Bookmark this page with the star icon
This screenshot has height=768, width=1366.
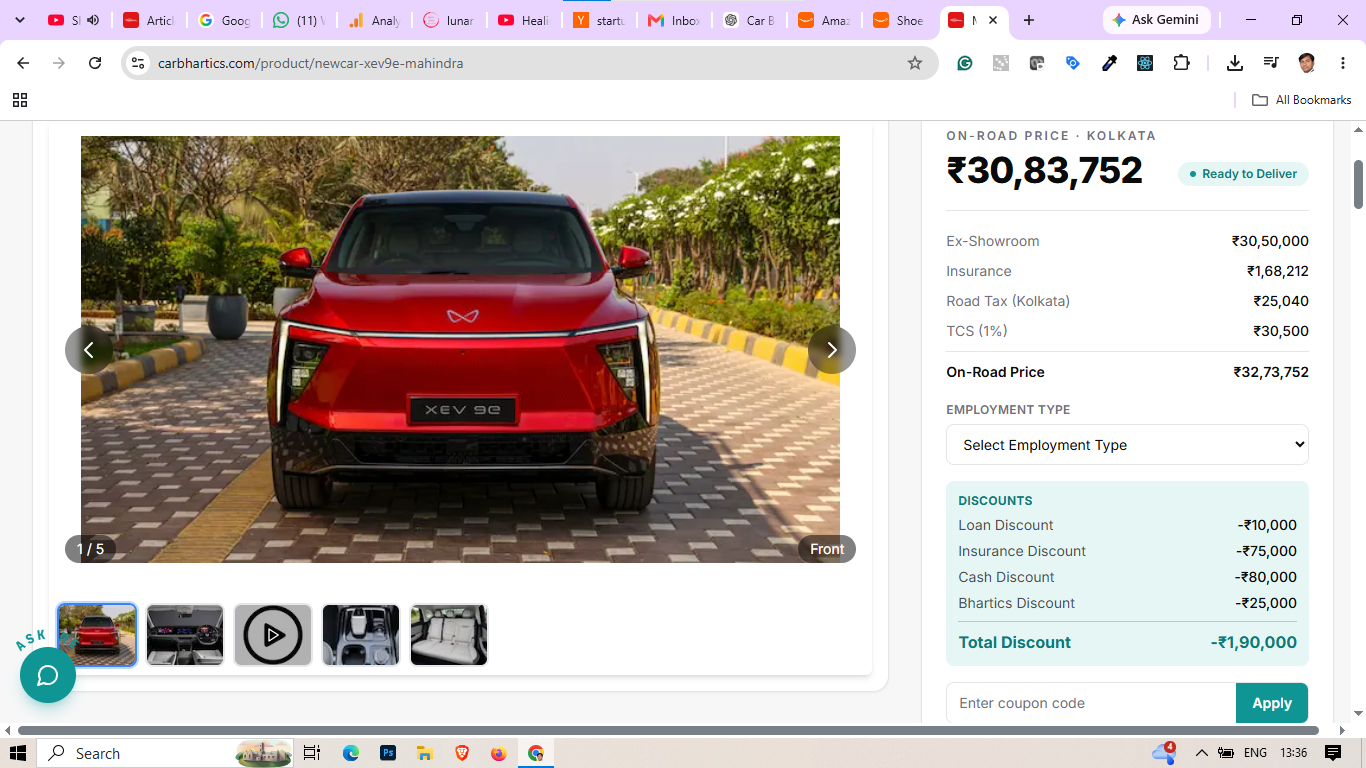point(915,63)
